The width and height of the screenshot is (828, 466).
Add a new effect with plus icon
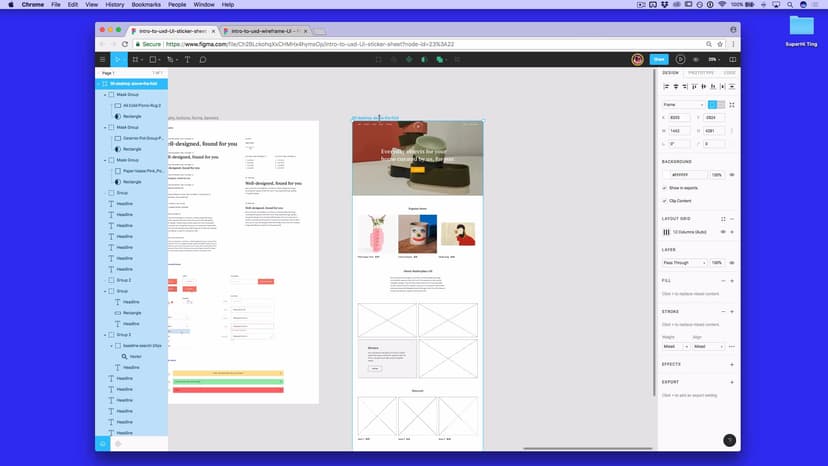click(x=732, y=364)
